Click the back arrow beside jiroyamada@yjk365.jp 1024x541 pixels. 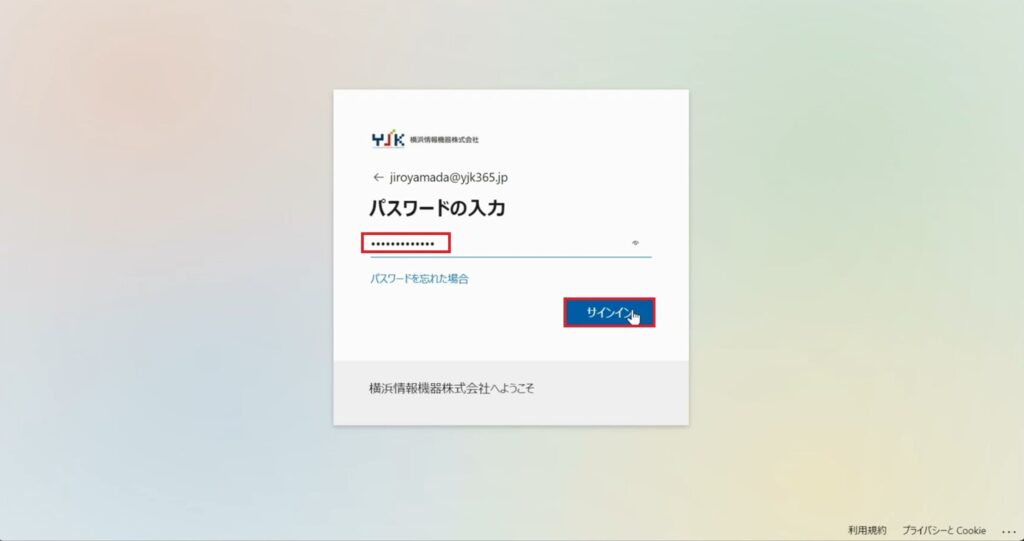click(x=377, y=178)
